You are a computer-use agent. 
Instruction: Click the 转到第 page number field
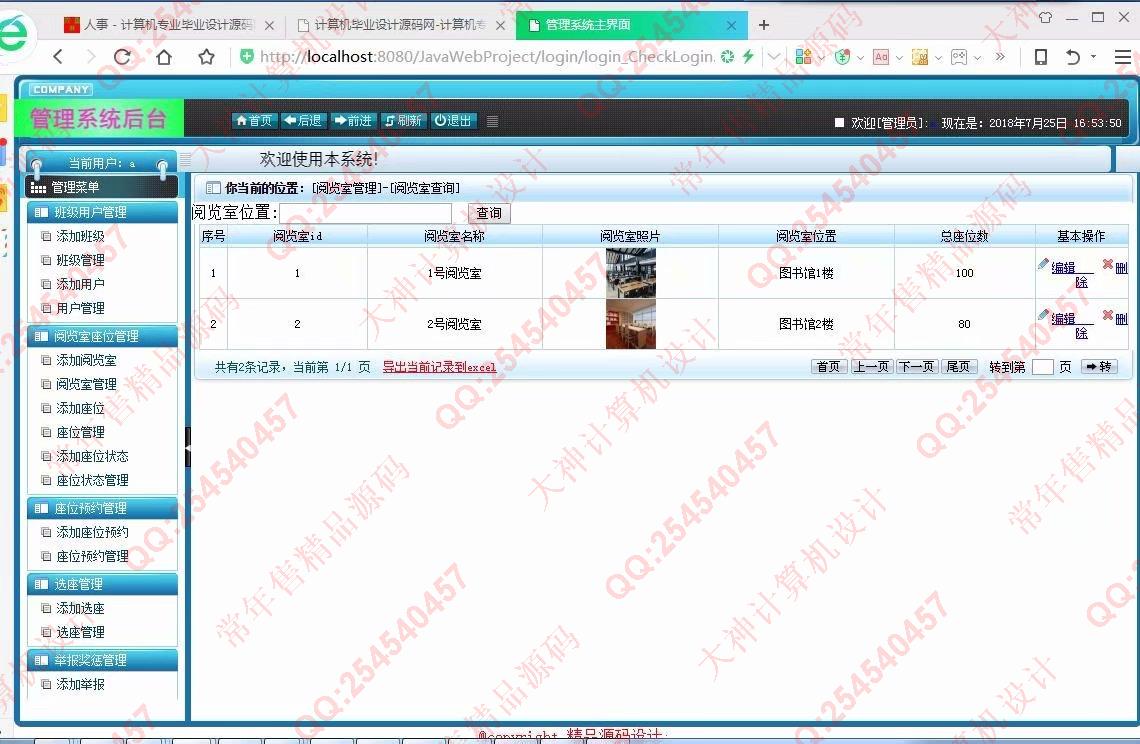(1043, 367)
